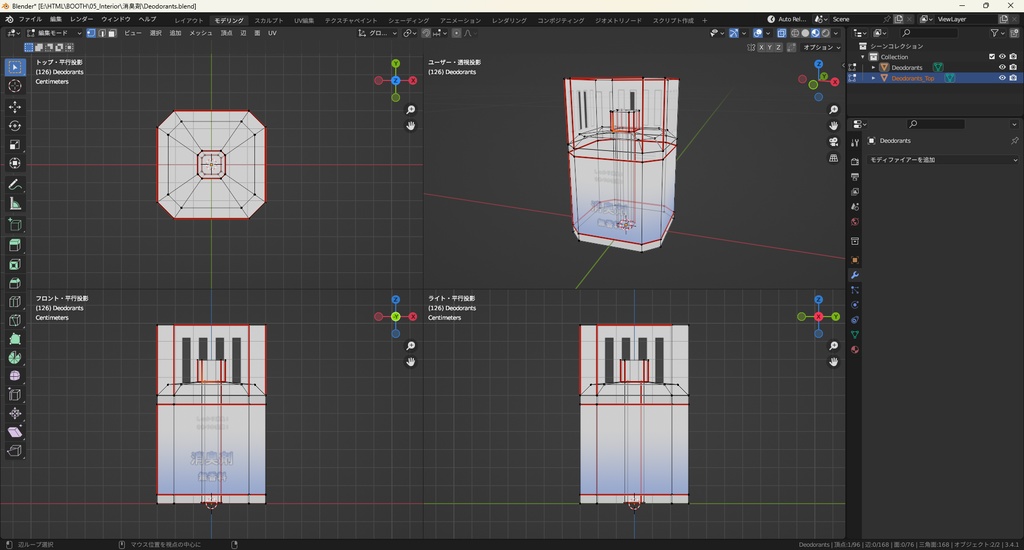The width and height of the screenshot is (1024, 550).
Task: Switch to シェーディング workspace tab
Action: (408, 20)
